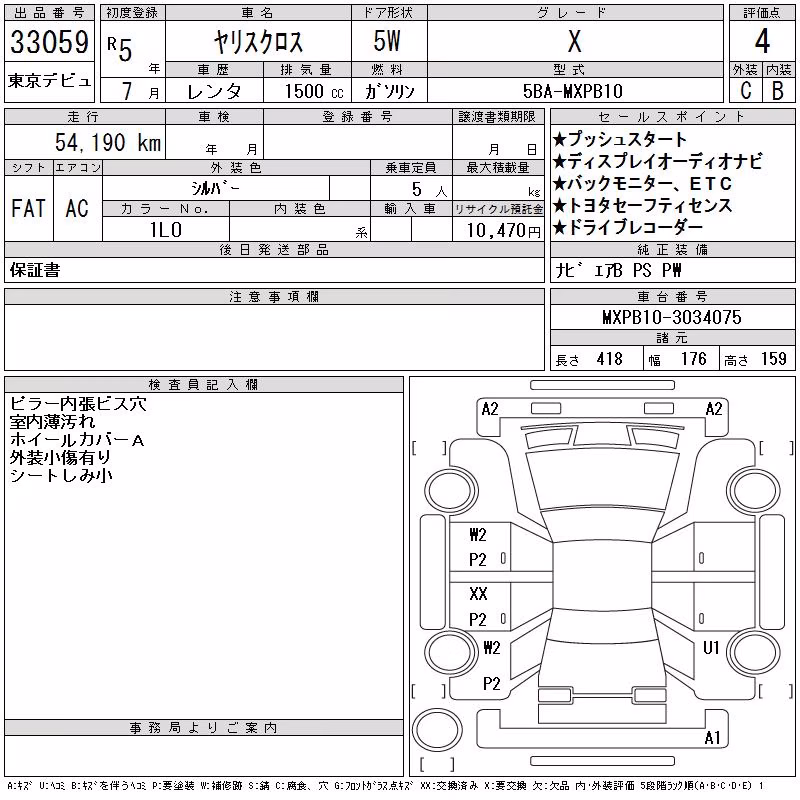The image size is (800, 800).
Task: Click the AC air conditioner value
Action: (77, 208)
